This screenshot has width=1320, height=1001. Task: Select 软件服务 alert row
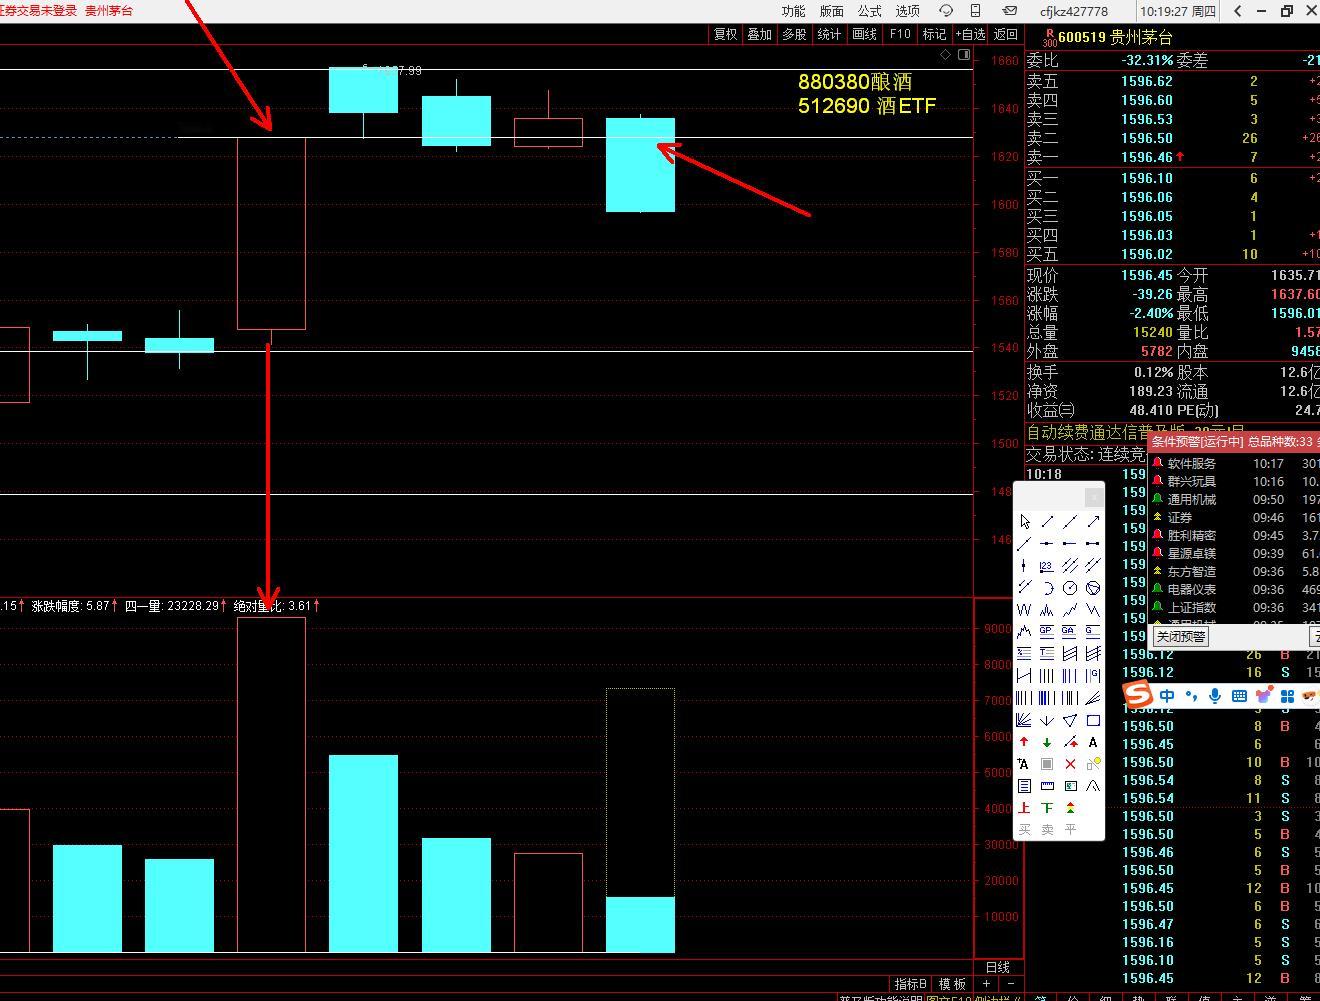pos(1234,463)
